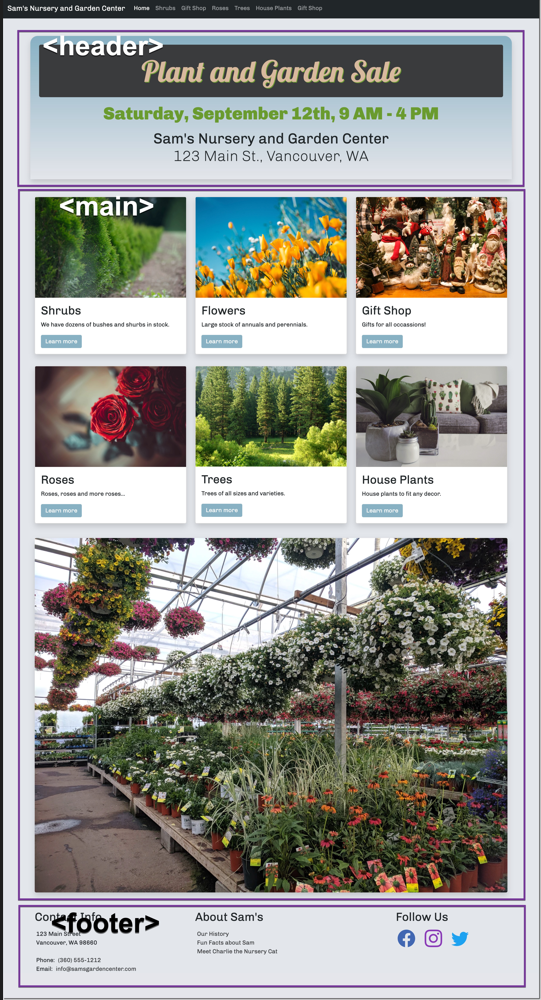
Task: Select Home in the top navigation
Action: click(x=142, y=8)
